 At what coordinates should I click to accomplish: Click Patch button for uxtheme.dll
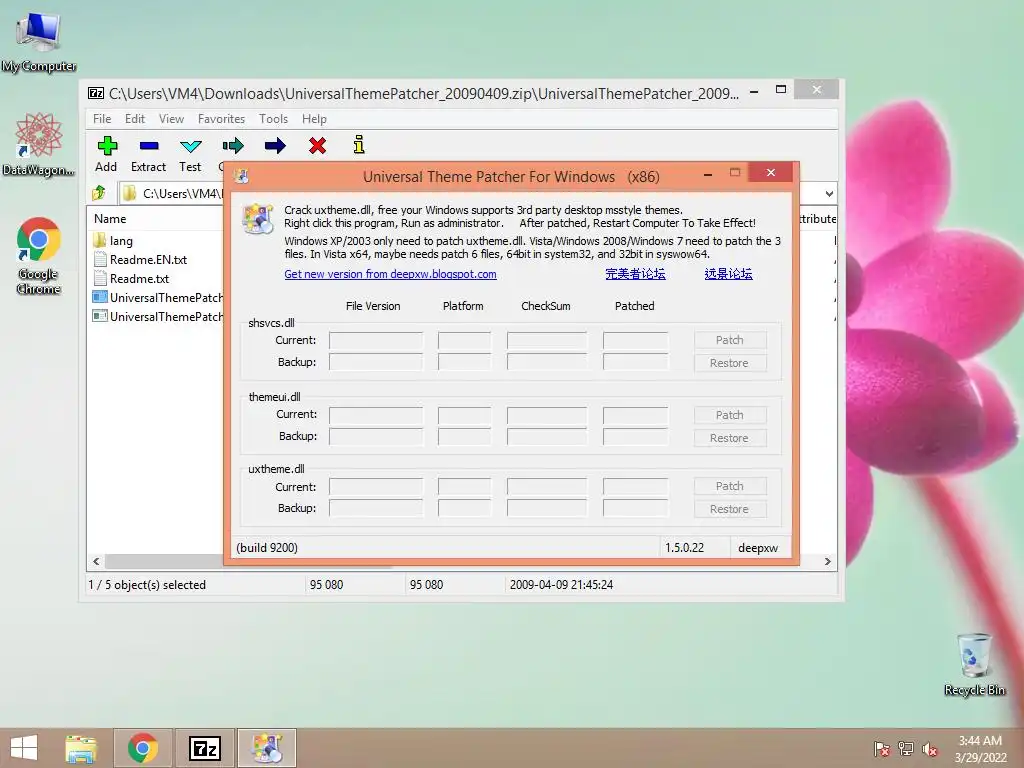point(729,487)
